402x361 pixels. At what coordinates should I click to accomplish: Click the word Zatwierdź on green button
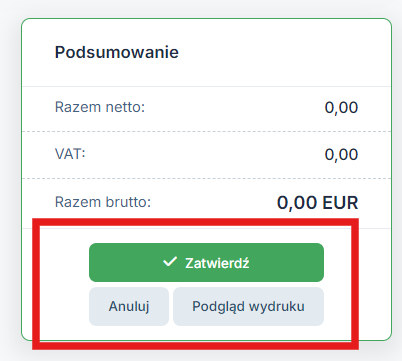point(217,263)
